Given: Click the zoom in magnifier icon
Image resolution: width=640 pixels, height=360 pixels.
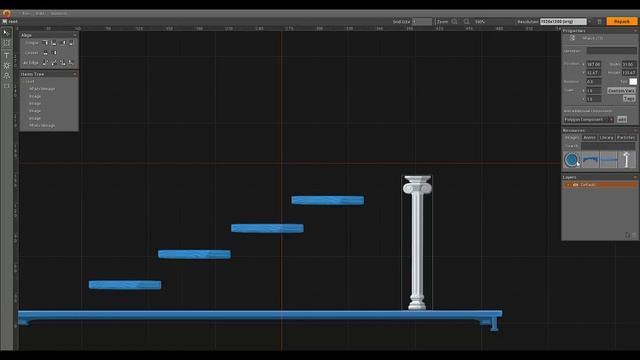Looking at the screenshot, I should coord(467,22).
